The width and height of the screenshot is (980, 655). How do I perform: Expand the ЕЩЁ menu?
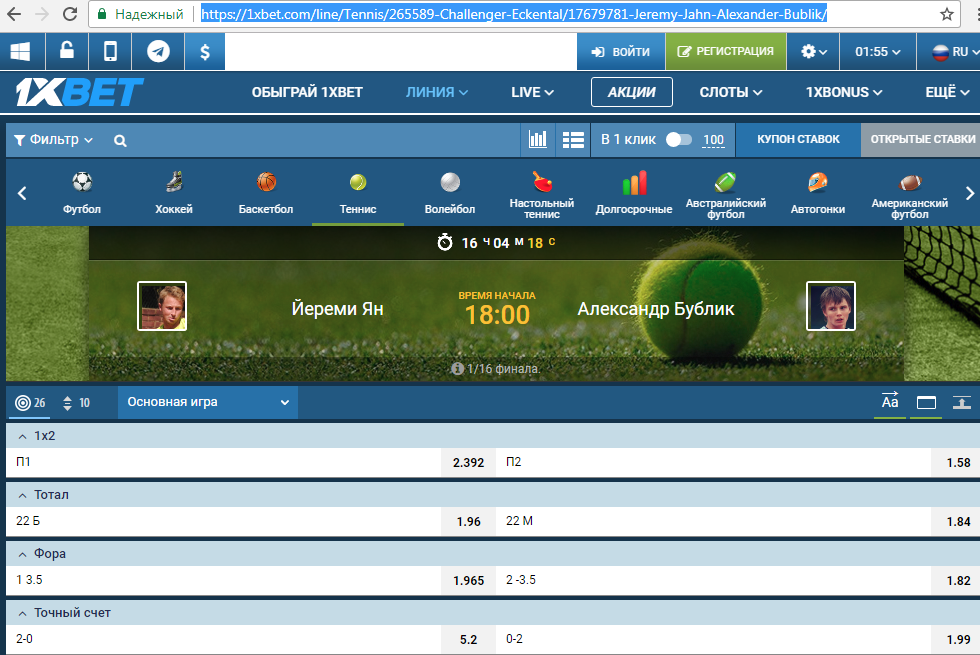(x=947, y=92)
